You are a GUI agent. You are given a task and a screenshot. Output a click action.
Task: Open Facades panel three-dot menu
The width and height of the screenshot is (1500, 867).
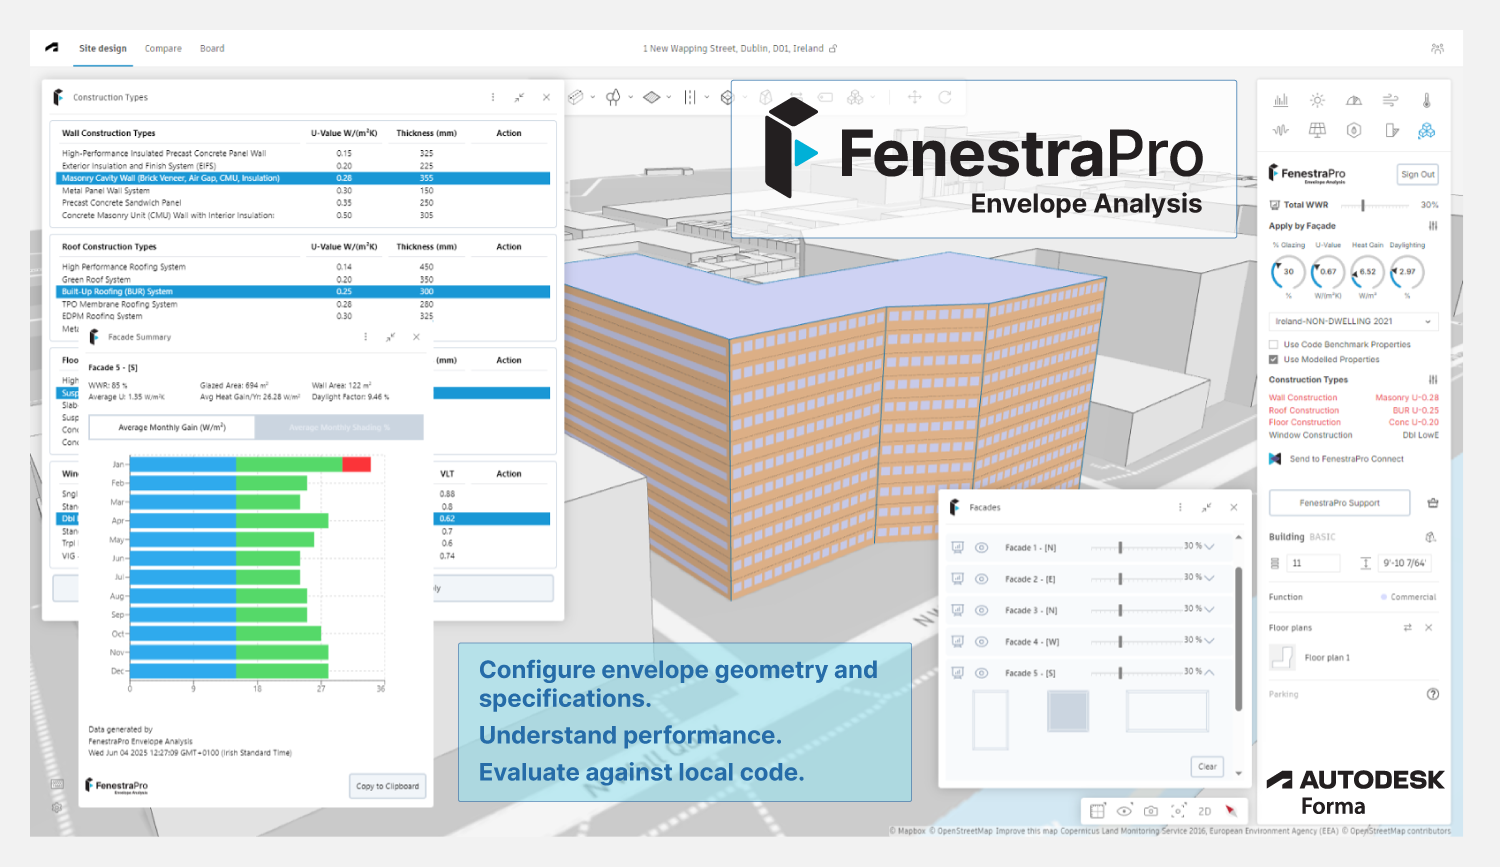pos(1180,507)
